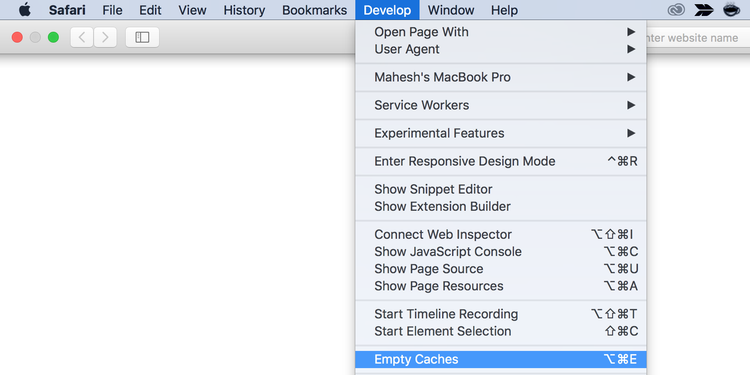Image resolution: width=750 pixels, height=375 pixels.
Task: Expand the User Agent submenu
Action: click(x=501, y=49)
